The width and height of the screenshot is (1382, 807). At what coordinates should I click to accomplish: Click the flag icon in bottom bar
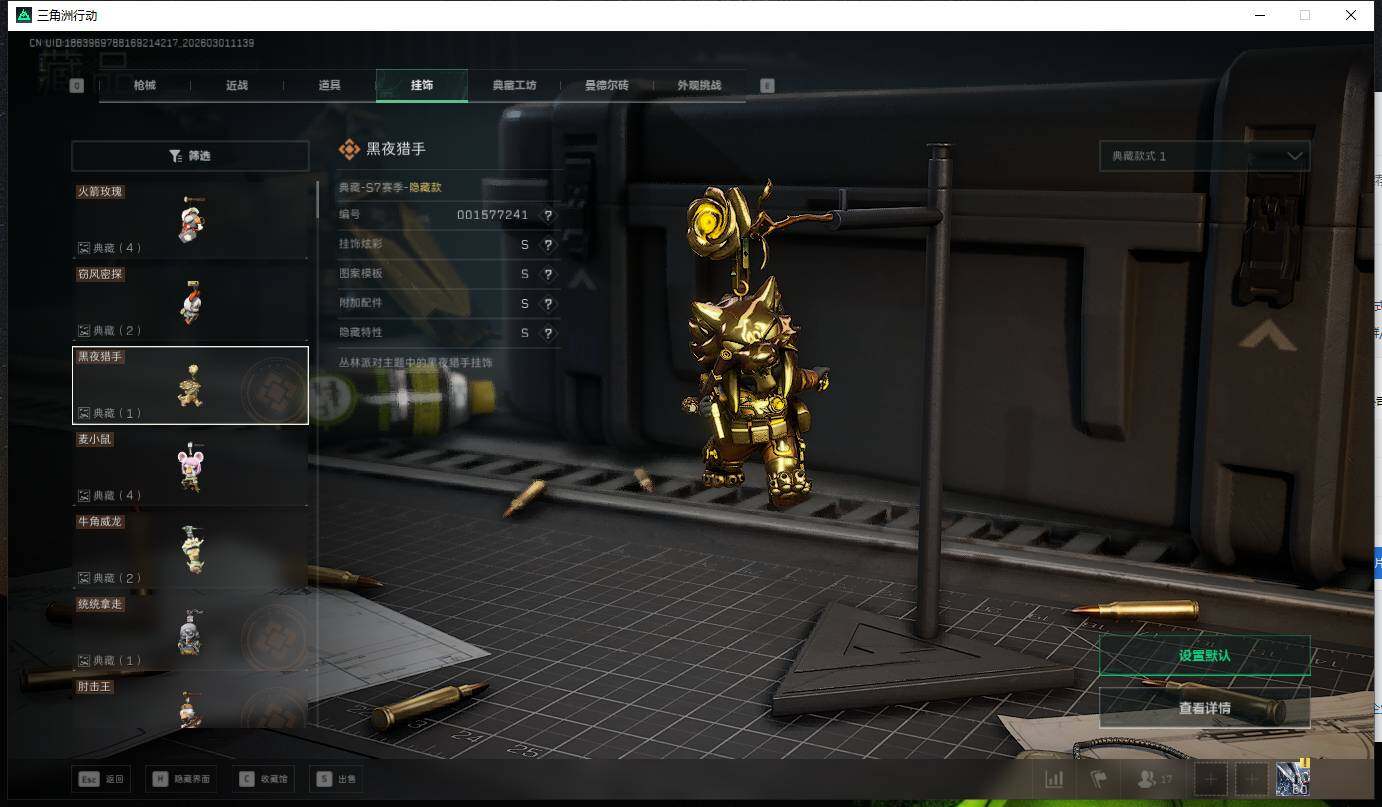pos(1099,779)
